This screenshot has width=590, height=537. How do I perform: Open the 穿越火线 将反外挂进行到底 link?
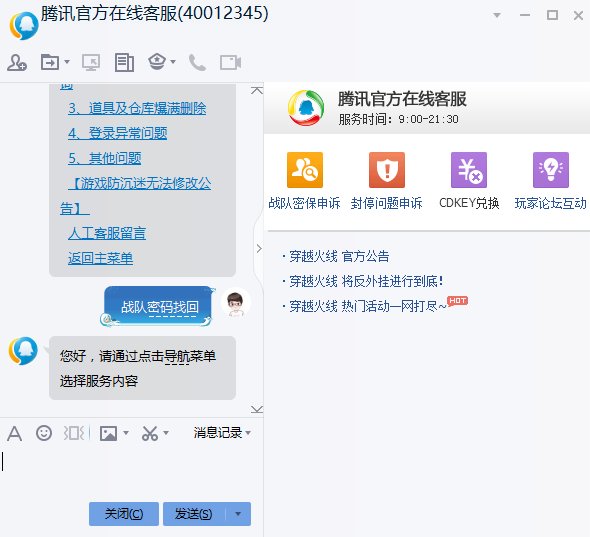point(366,281)
